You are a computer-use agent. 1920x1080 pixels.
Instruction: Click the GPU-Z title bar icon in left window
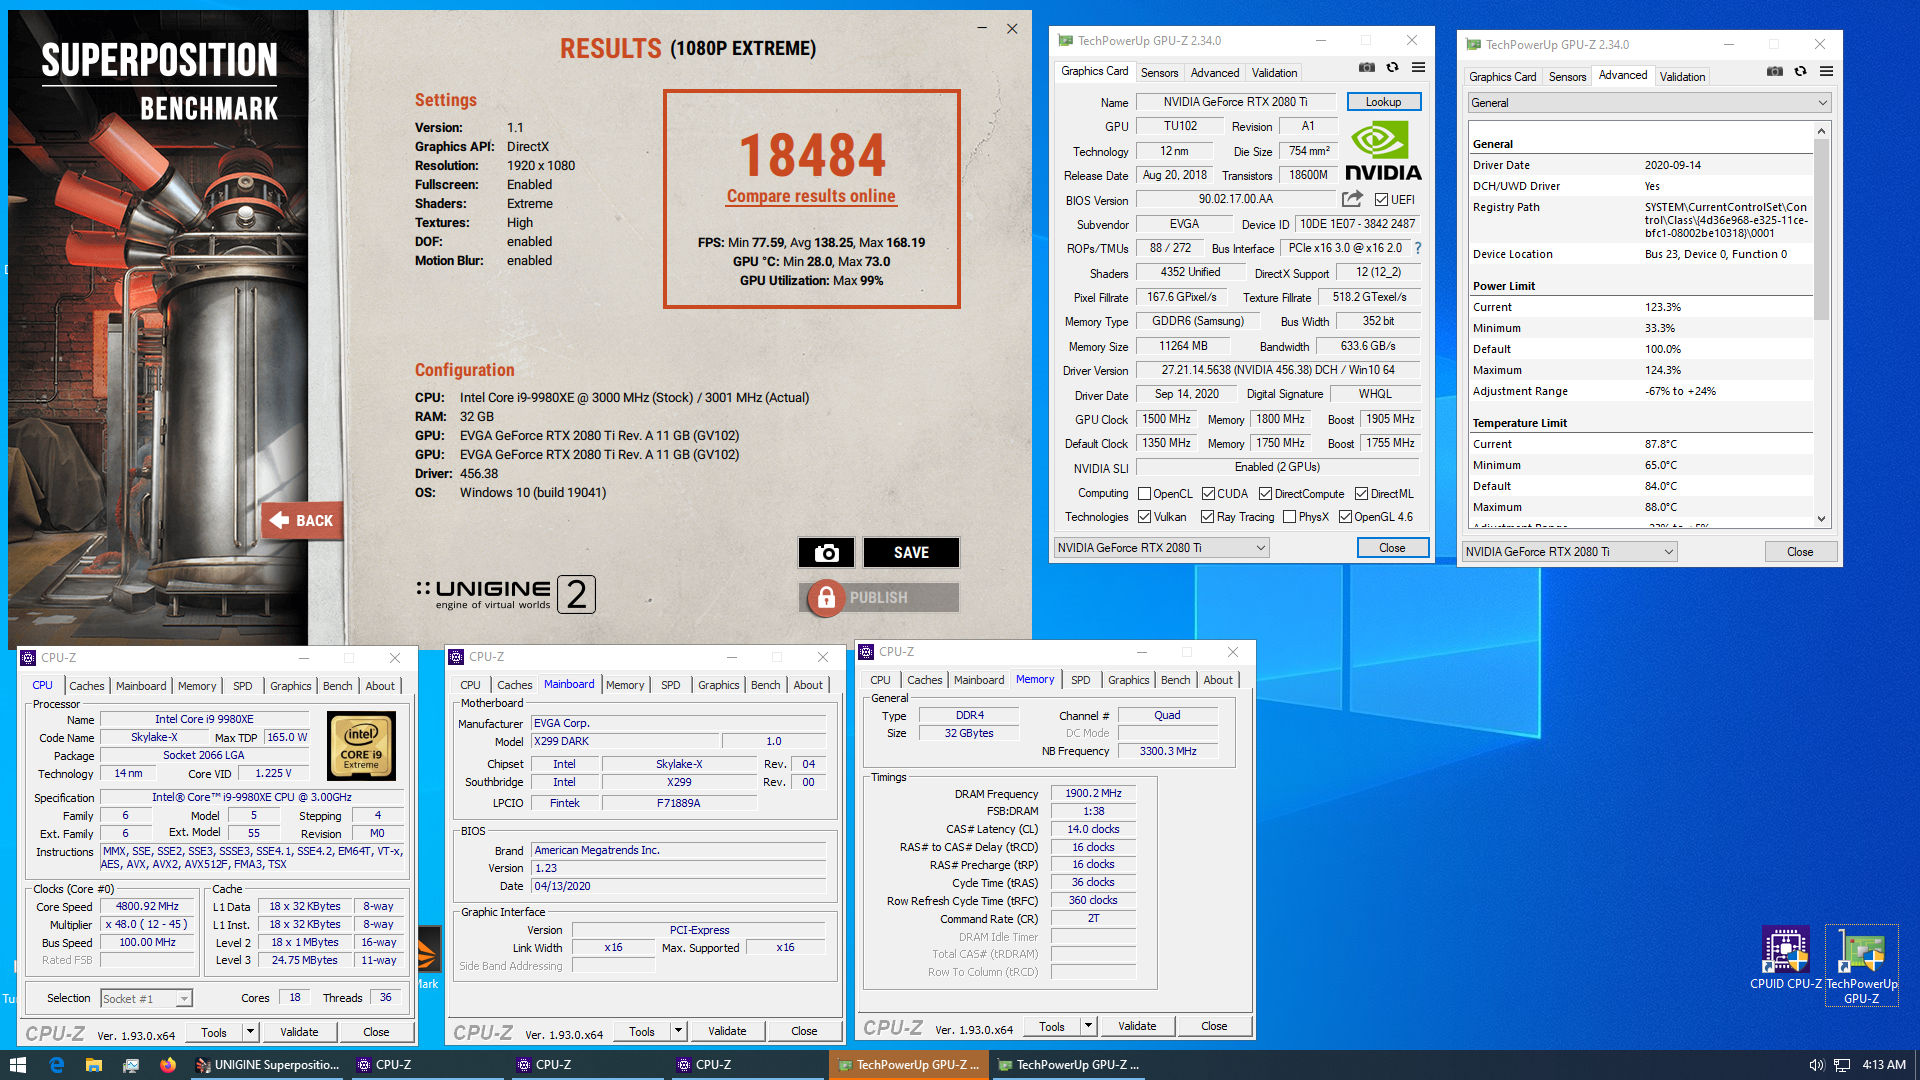1065,41
